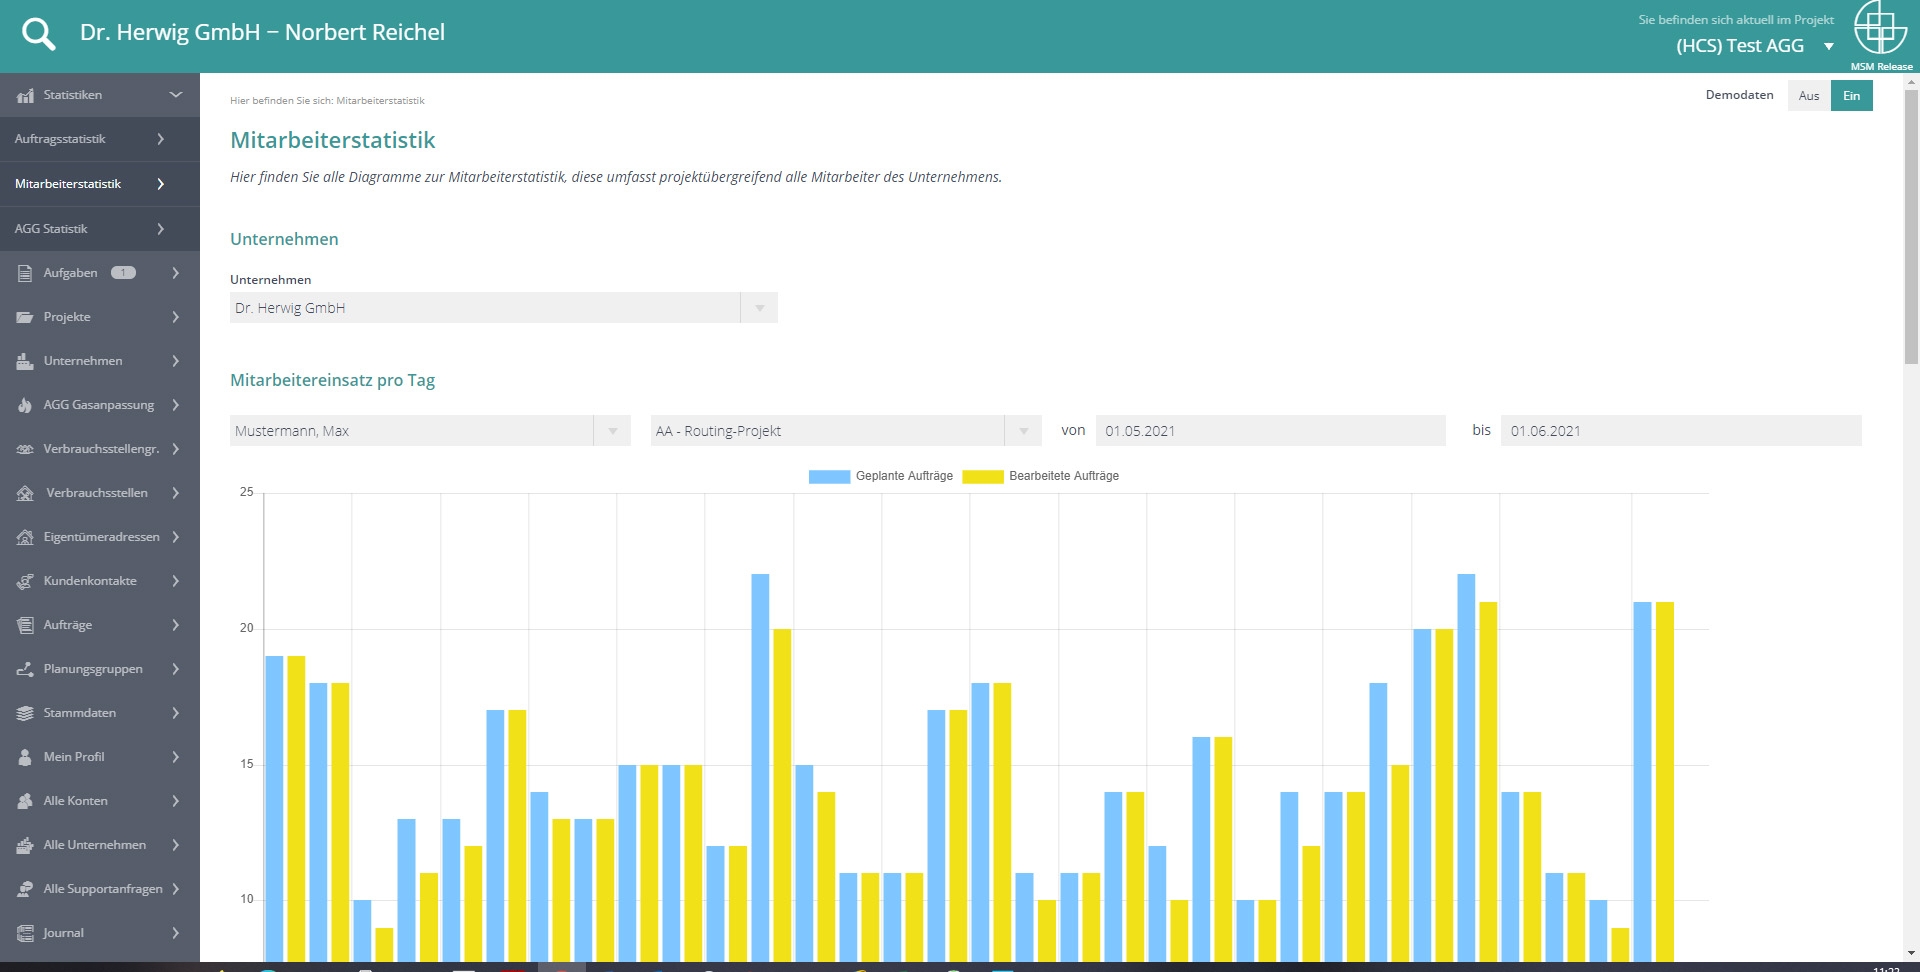Collapse the Statistiken menu chevron
Viewport: 1920px width, 972px height.
coord(176,95)
